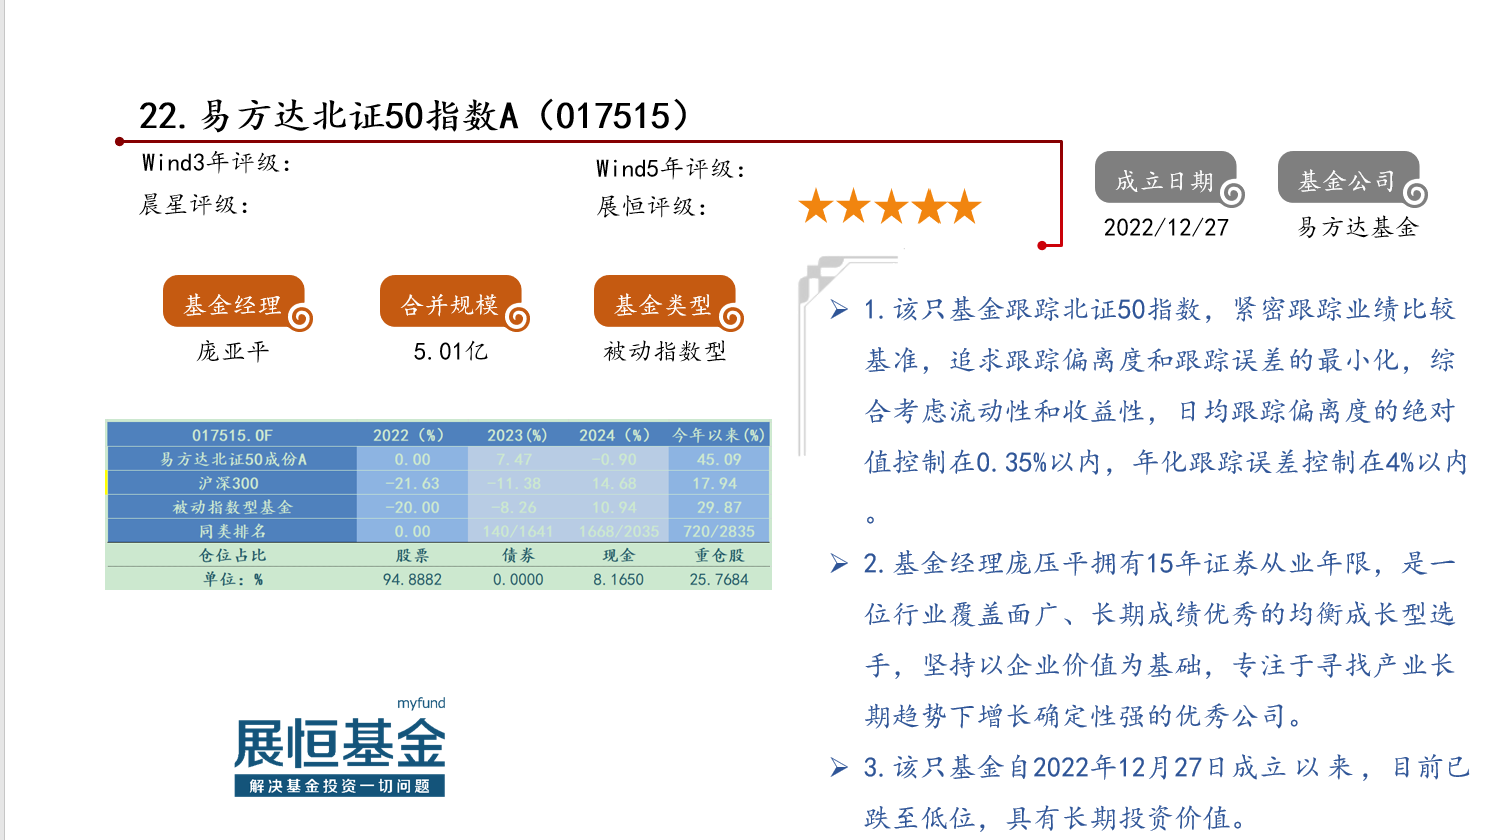Select the 合并规模 orange badge

click(x=450, y=302)
